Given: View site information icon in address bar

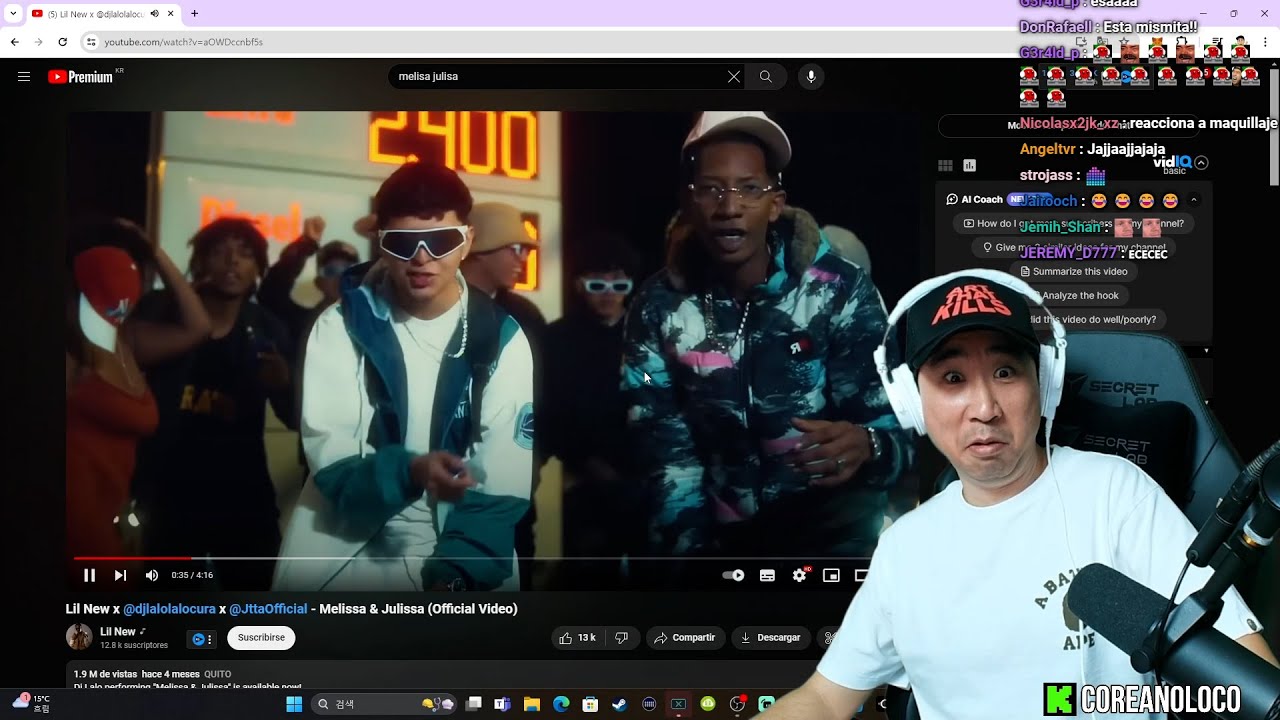Looking at the screenshot, I should [91, 42].
